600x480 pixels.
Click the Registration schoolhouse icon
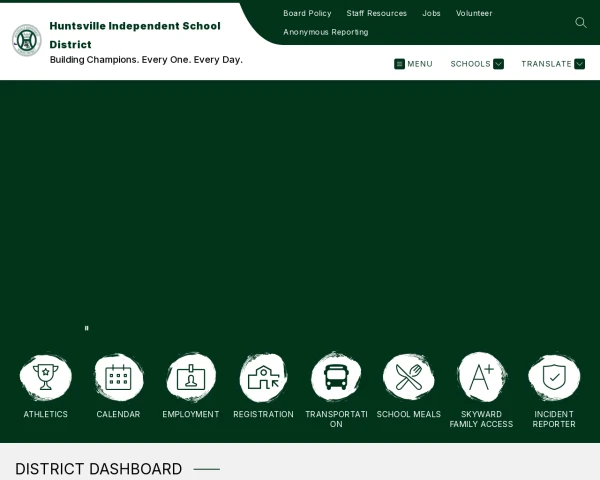point(264,377)
